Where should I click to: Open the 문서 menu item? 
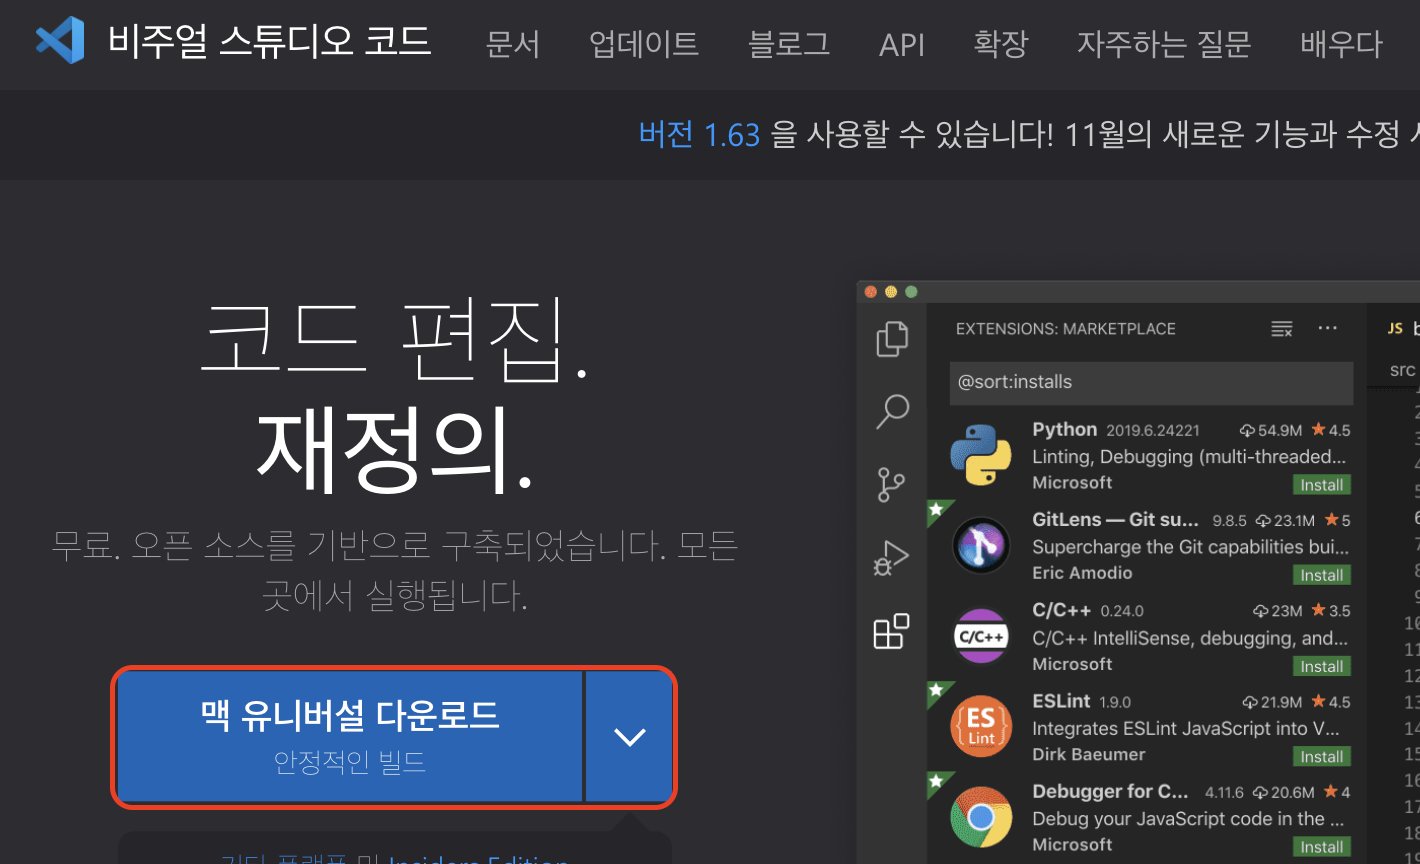[513, 44]
